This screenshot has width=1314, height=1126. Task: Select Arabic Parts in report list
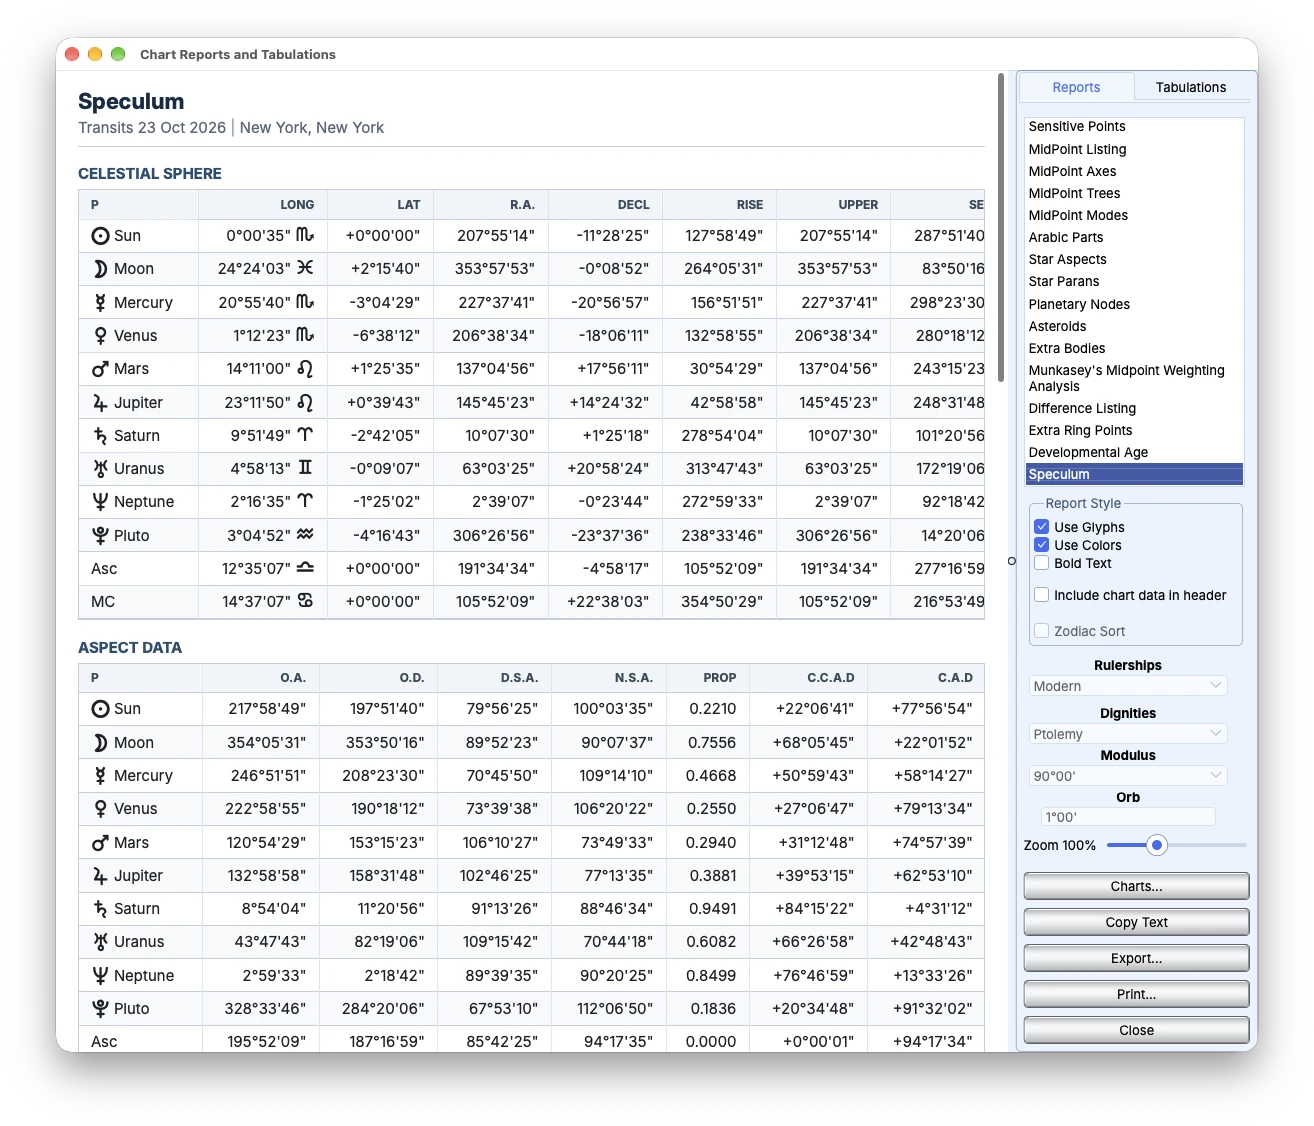click(x=1135, y=237)
